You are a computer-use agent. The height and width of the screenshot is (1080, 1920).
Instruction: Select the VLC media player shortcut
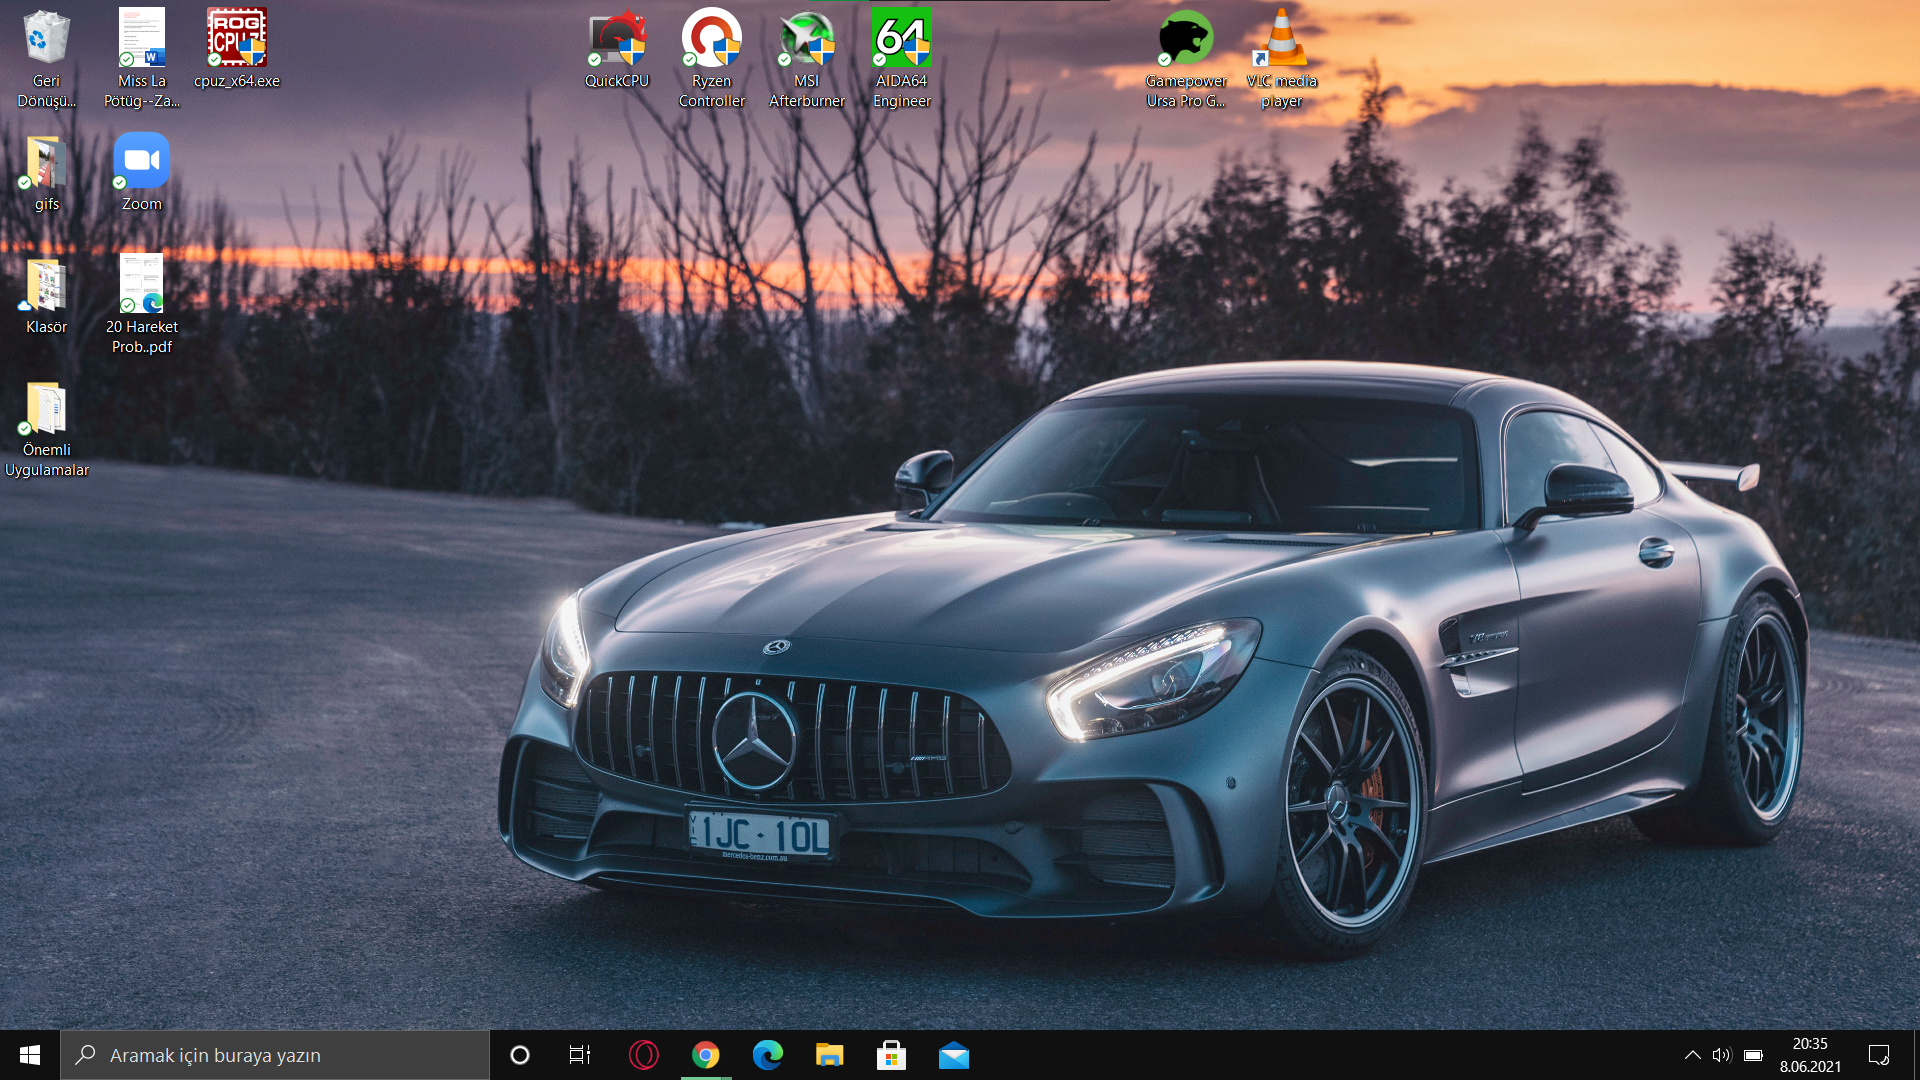pos(1282,58)
